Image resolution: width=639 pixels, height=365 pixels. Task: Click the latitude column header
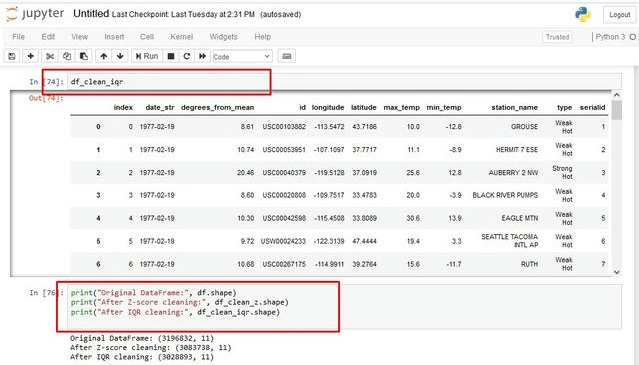[364, 108]
